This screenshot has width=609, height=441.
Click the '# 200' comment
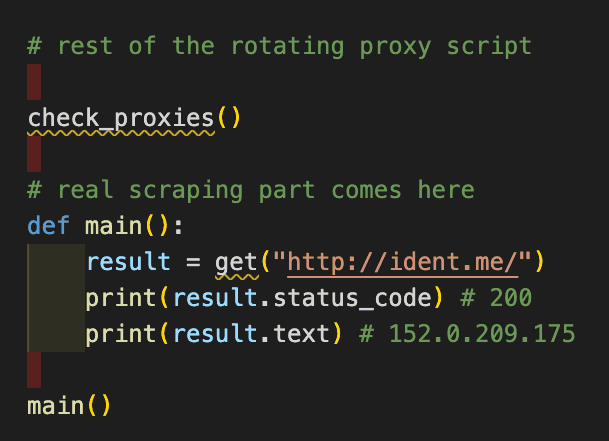(496, 298)
